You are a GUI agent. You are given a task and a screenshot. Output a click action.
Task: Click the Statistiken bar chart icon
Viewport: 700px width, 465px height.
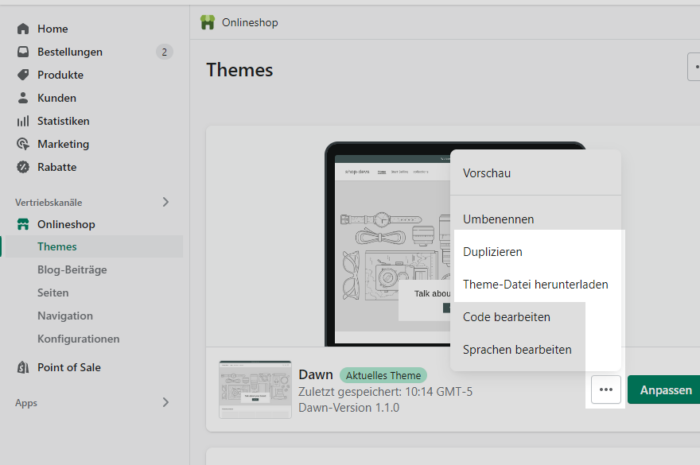coord(23,121)
